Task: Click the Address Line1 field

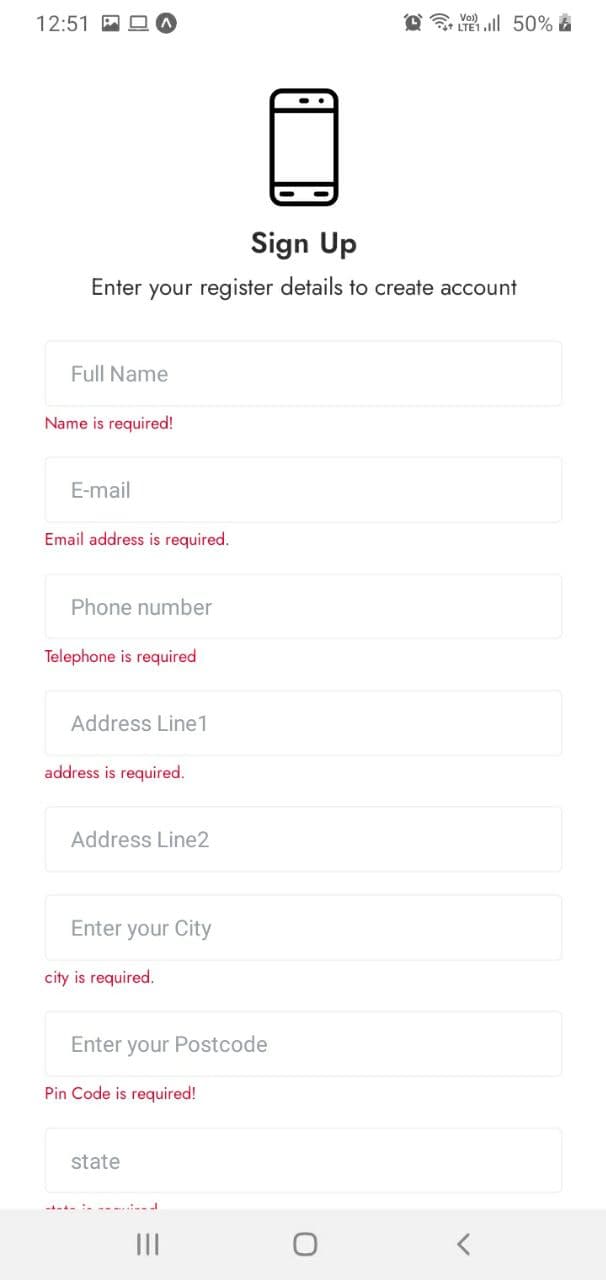Action: click(303, 723)
